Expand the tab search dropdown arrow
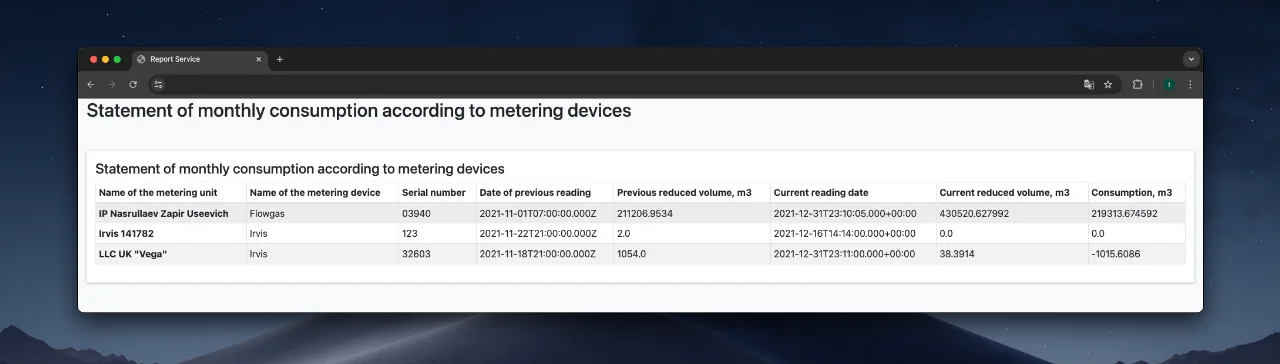The height and width of the screenshot is (364, 1280). tap(1190, 59)
